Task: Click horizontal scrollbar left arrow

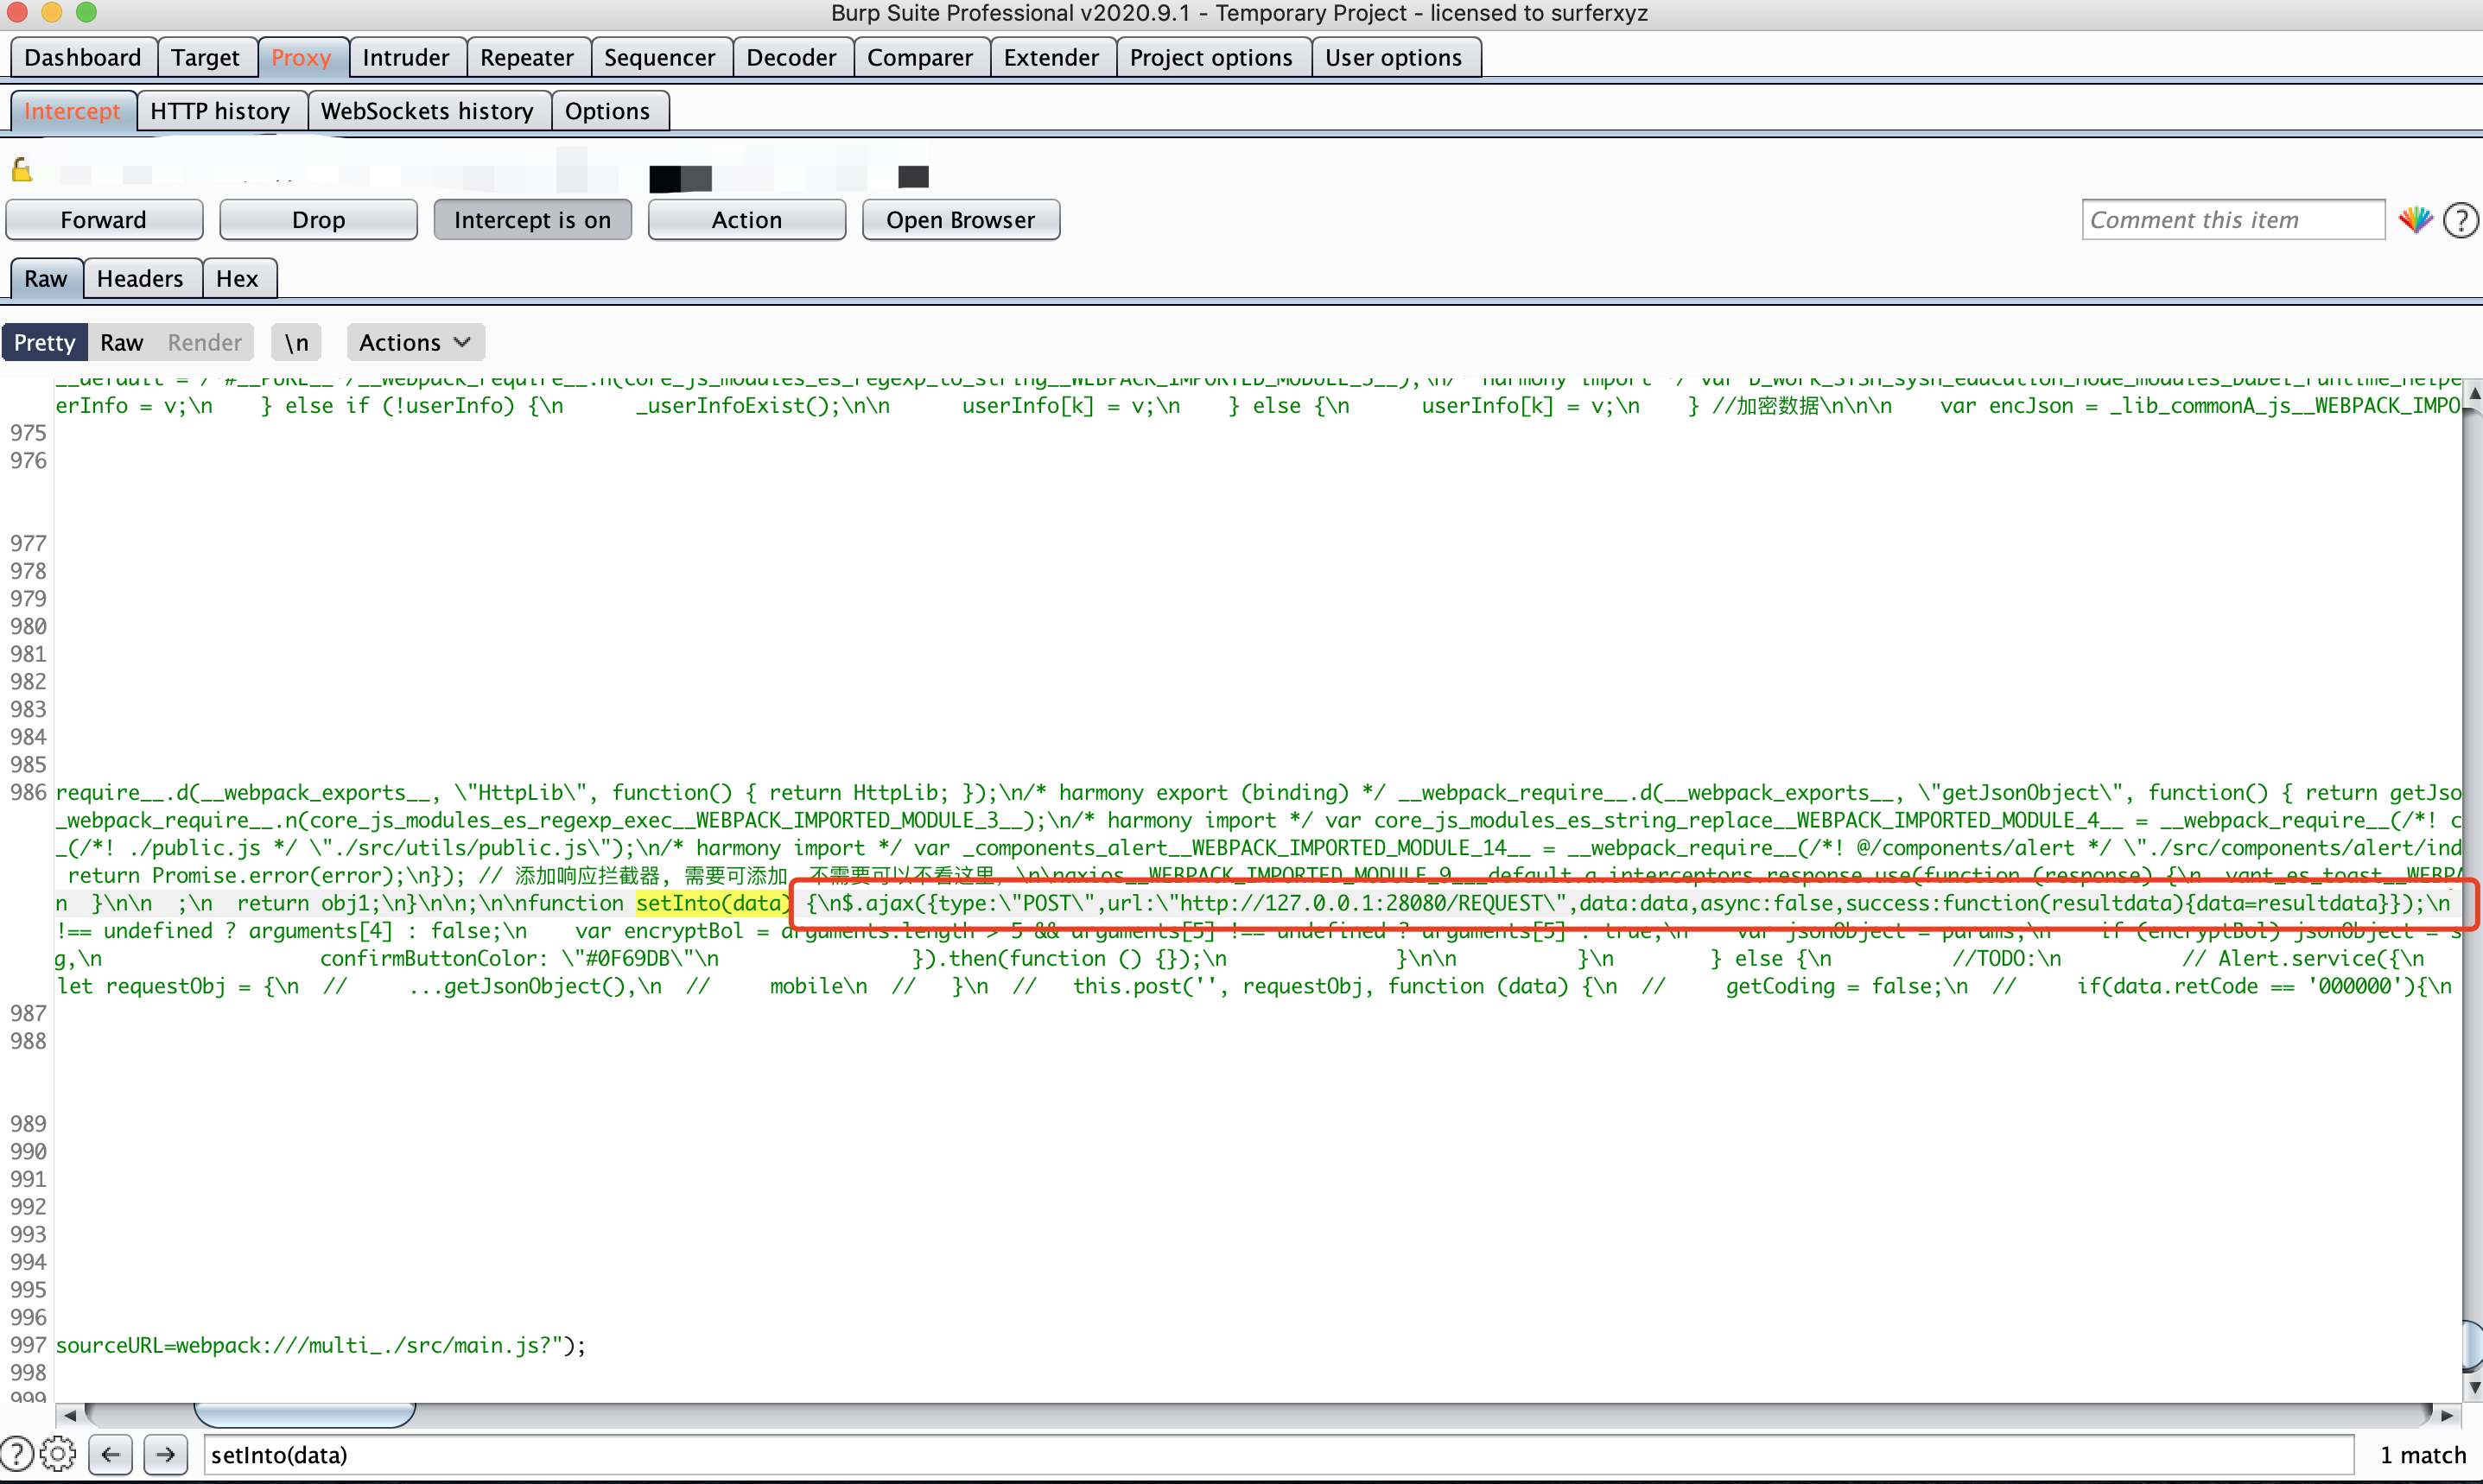Action: click(x=69, y=1415)
